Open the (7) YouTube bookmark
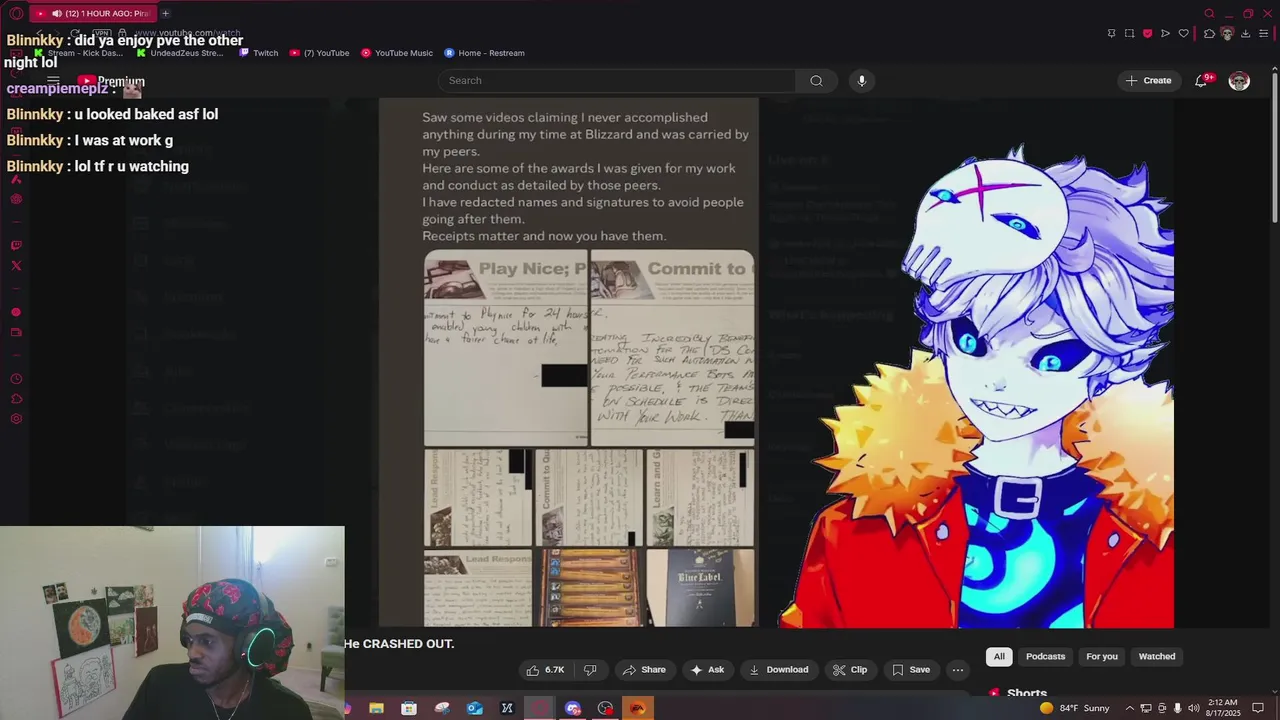Viewport: 1280px width, 720px height. [319, 53]
